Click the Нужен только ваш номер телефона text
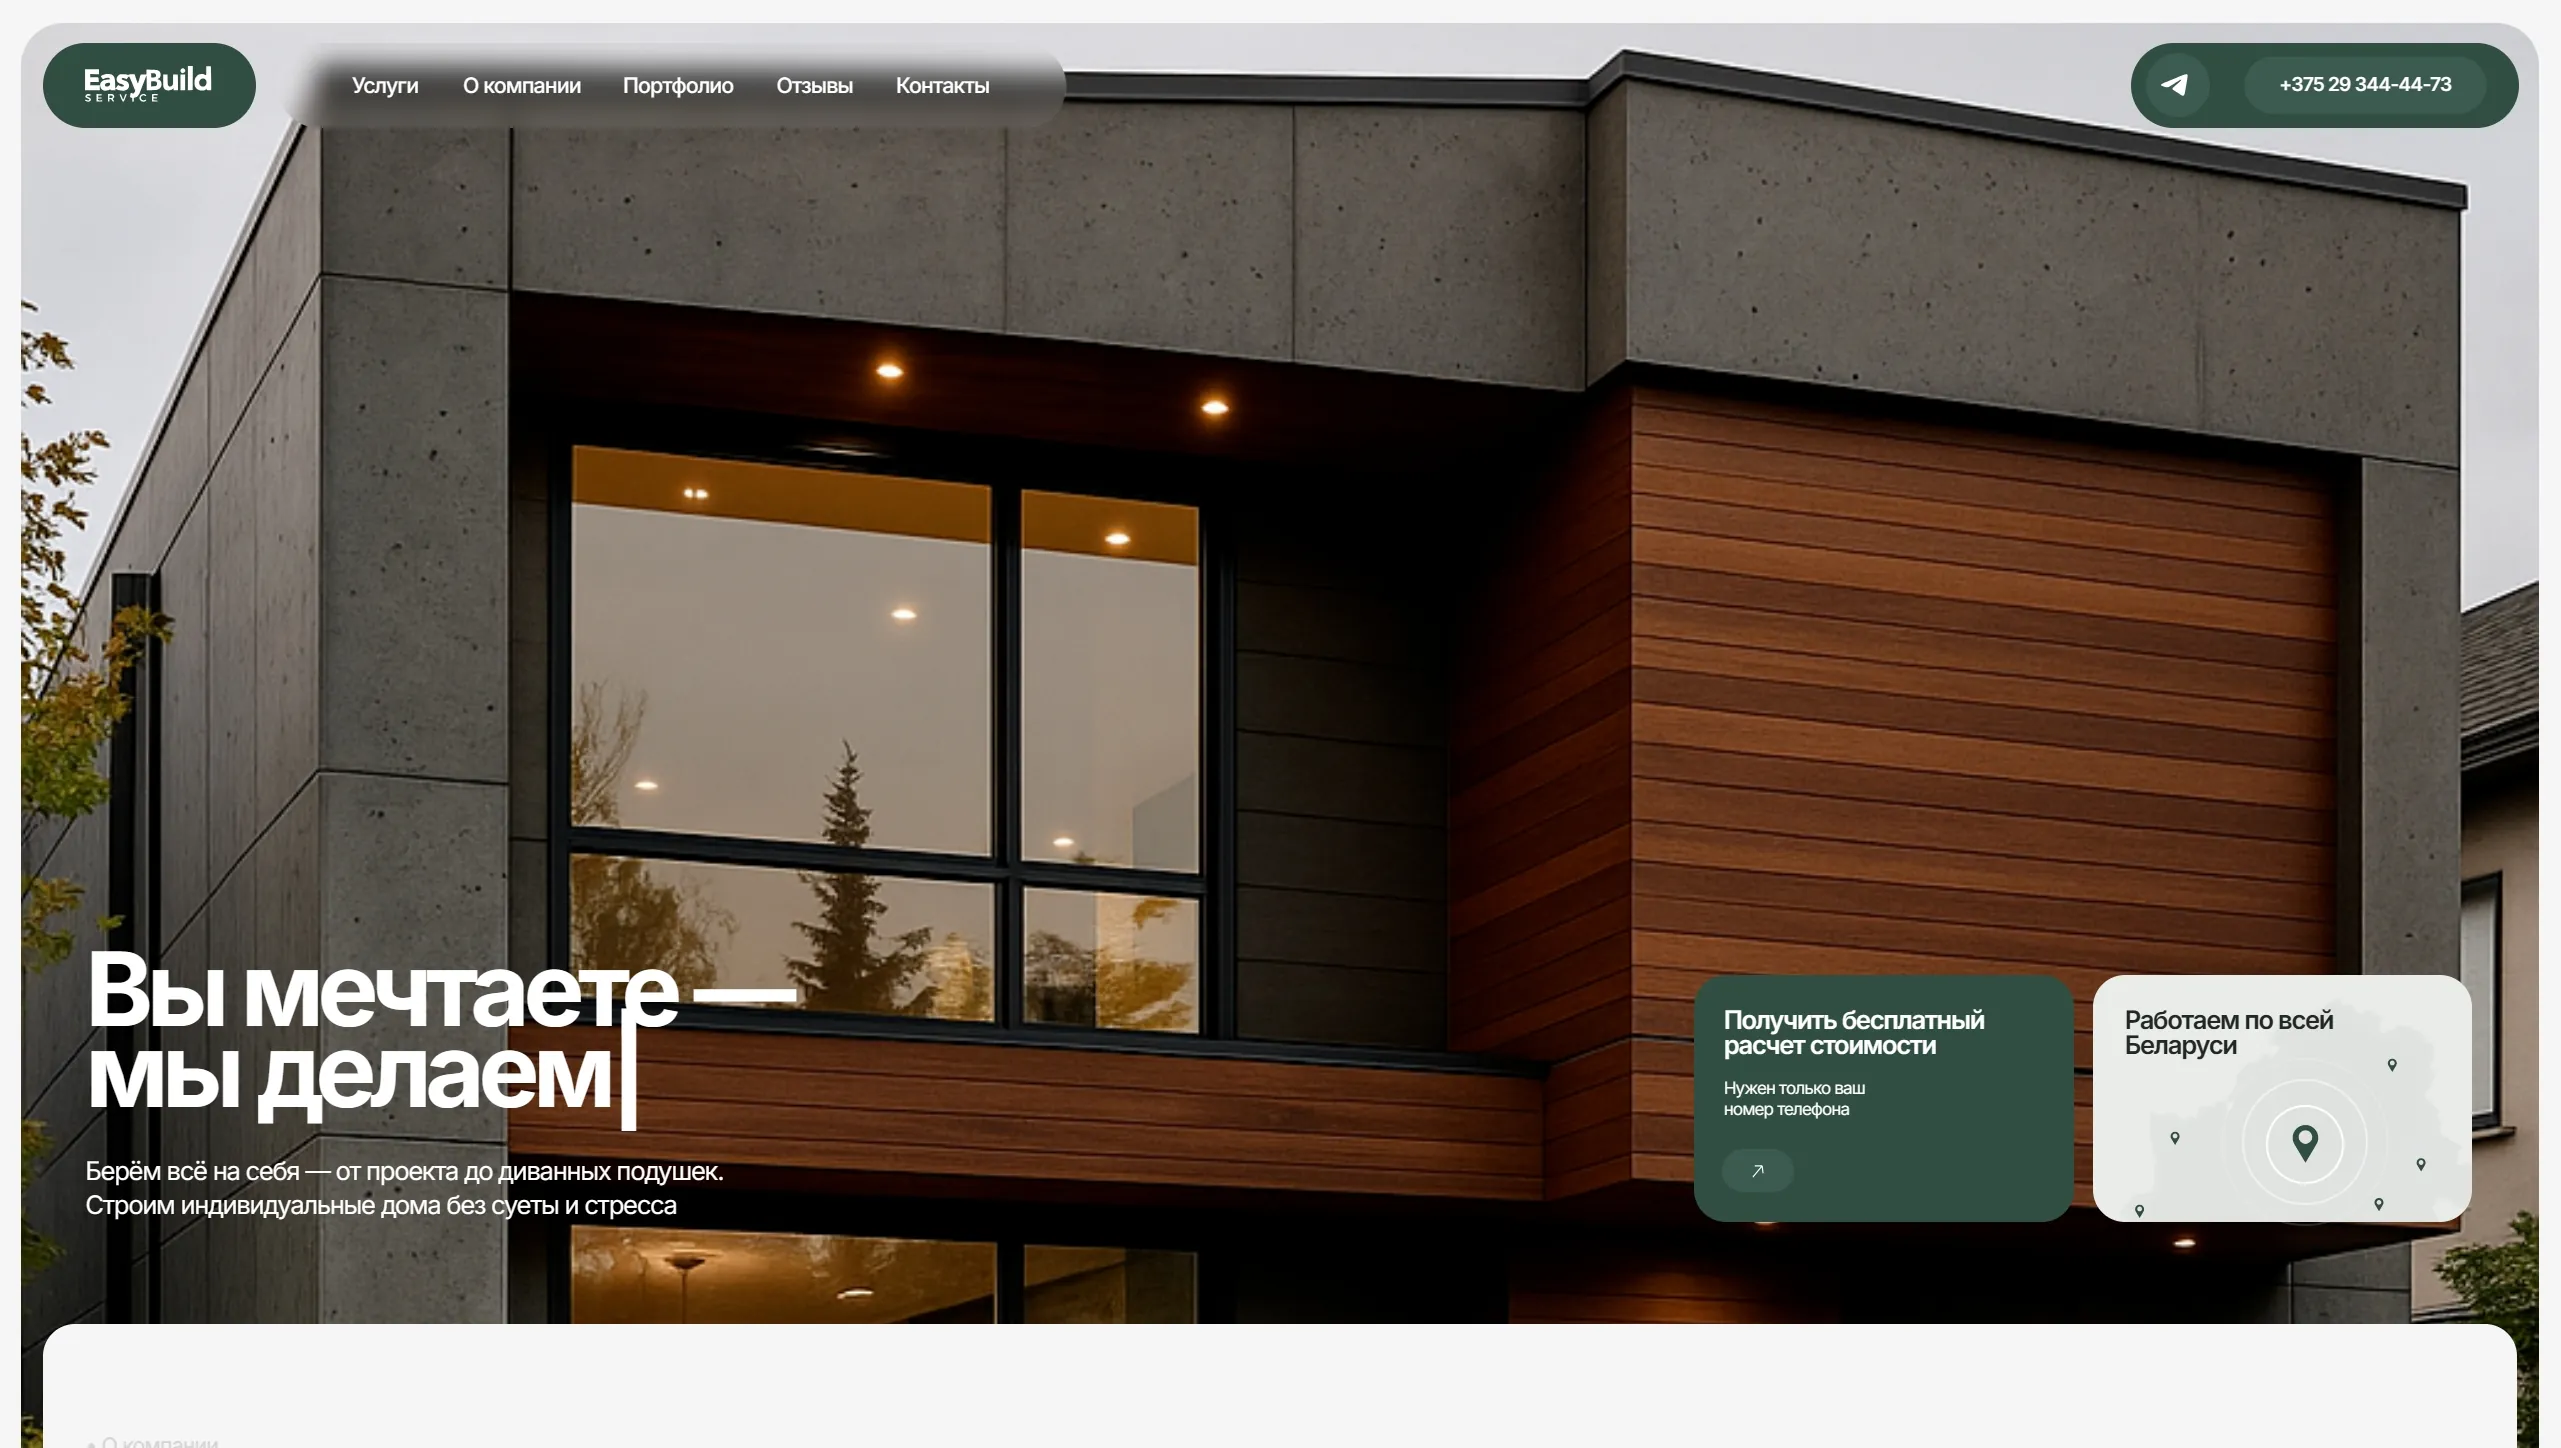Screen dimensions: 2561x1448 (1793, 1098)
